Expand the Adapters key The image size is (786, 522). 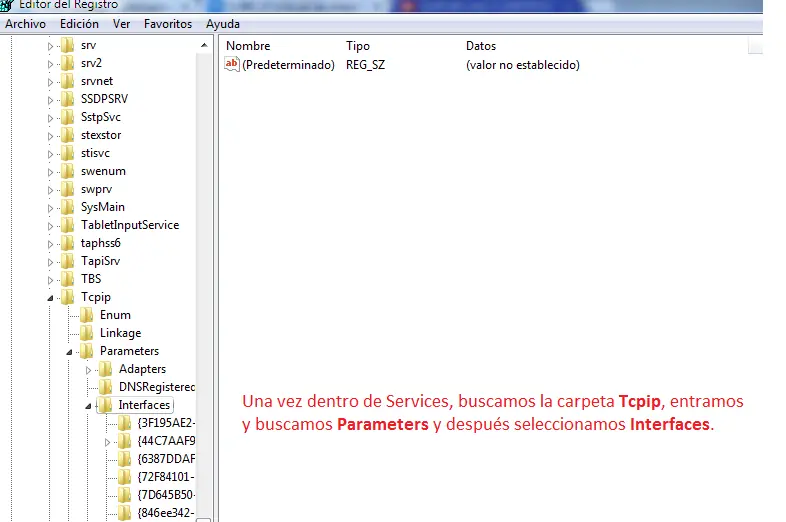pyautogui.click(x=88, y=370)
